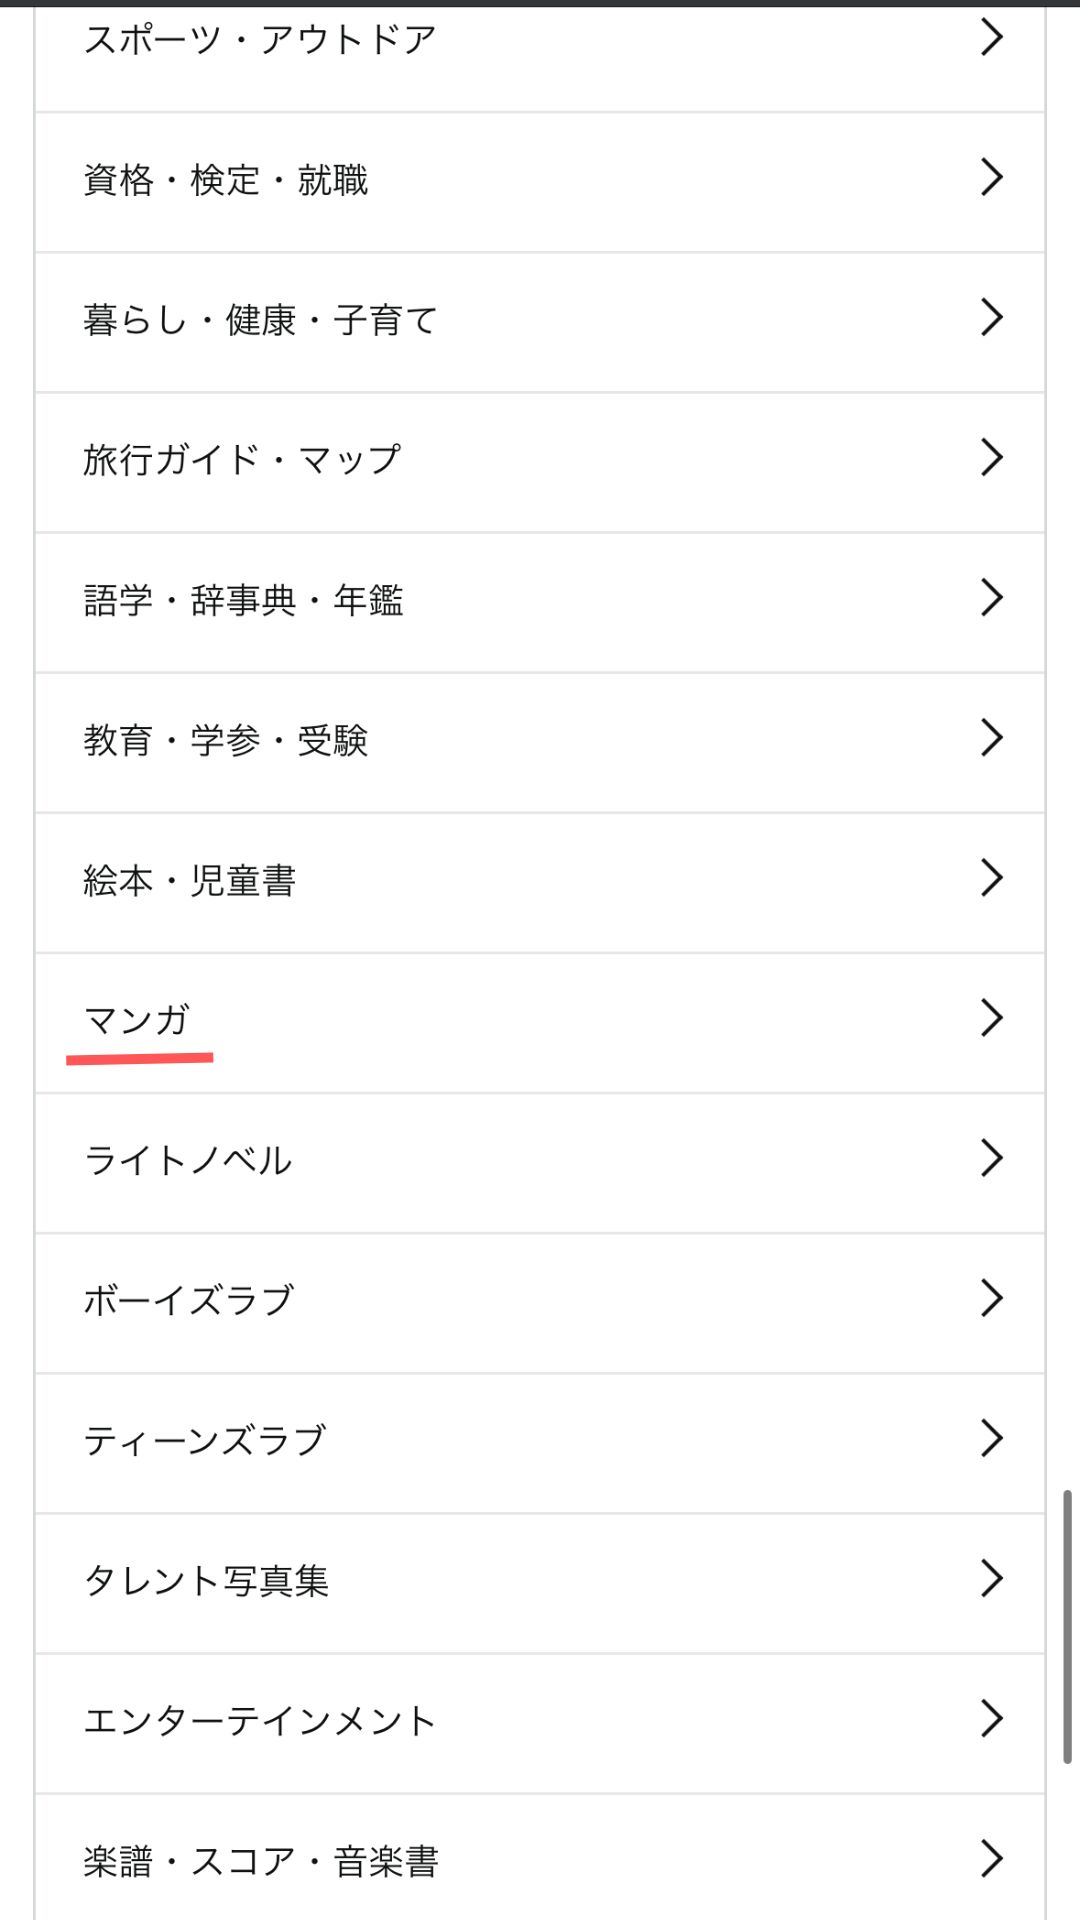Open 絵本・児童書 category
The image size is (1080, 1920).
pyautogui.click(x=540, y=882)
